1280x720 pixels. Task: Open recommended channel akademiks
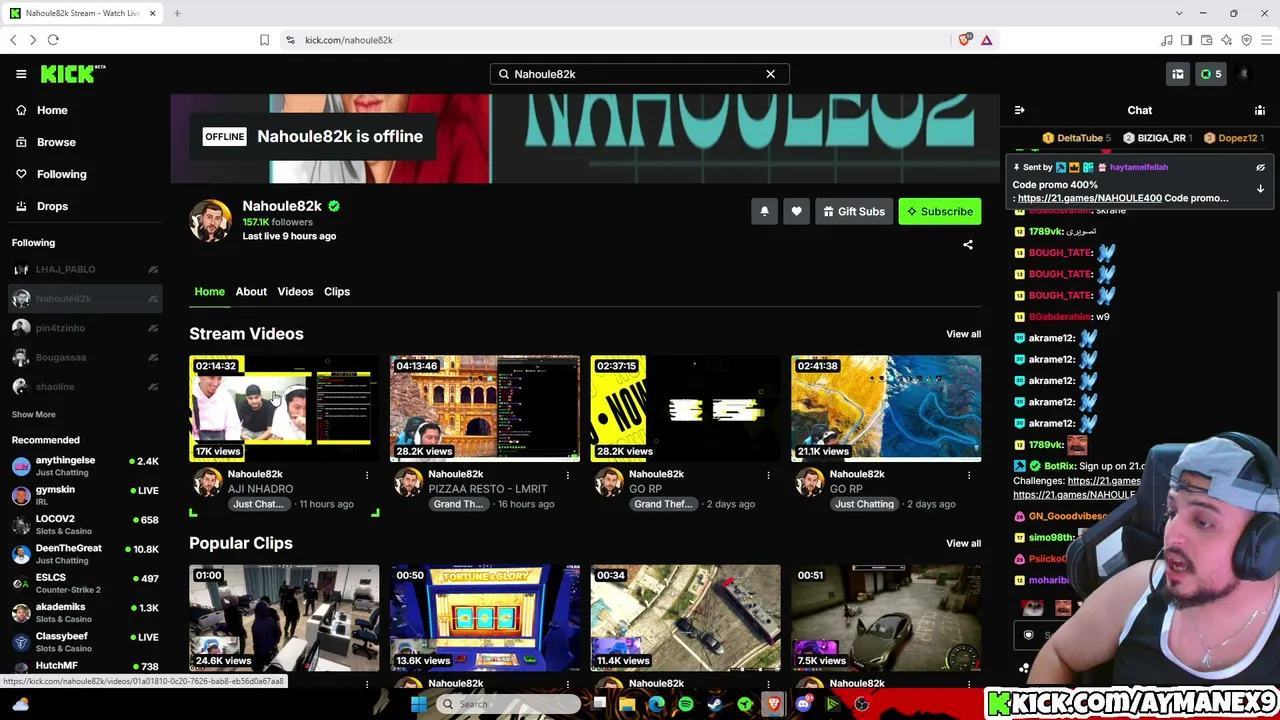pos(85,612)
